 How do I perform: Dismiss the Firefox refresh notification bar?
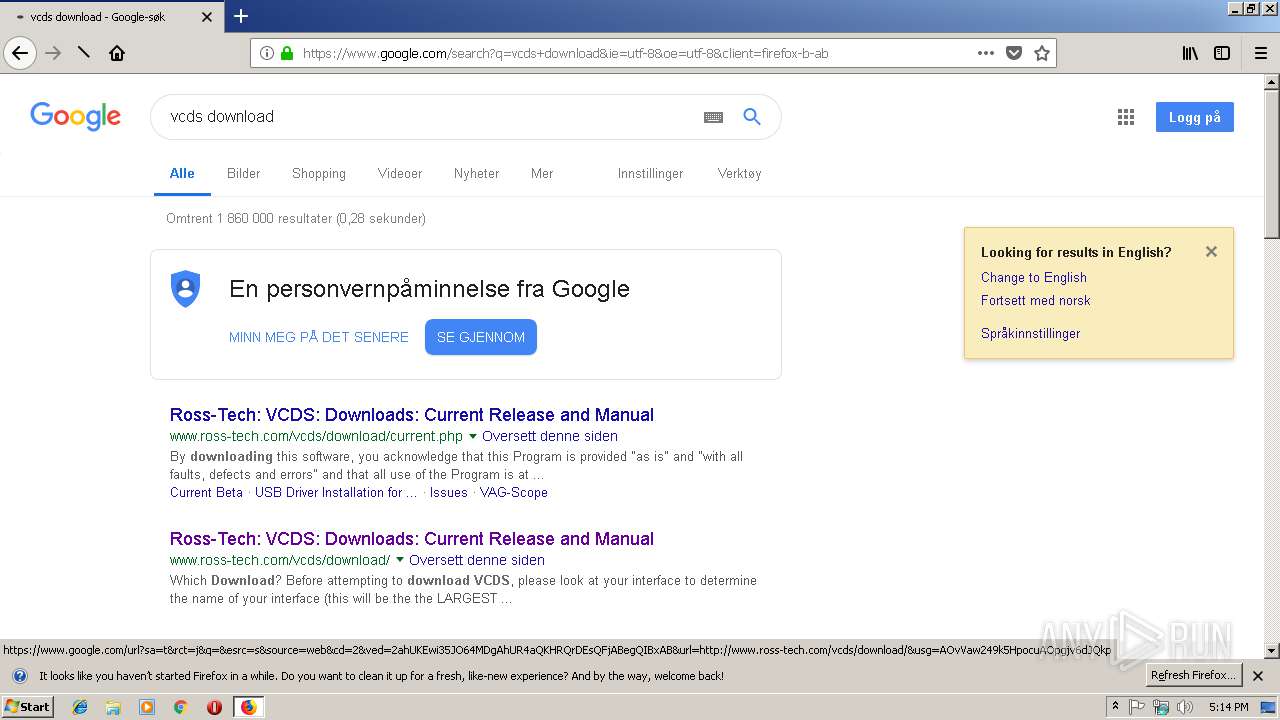(1258, 676)
